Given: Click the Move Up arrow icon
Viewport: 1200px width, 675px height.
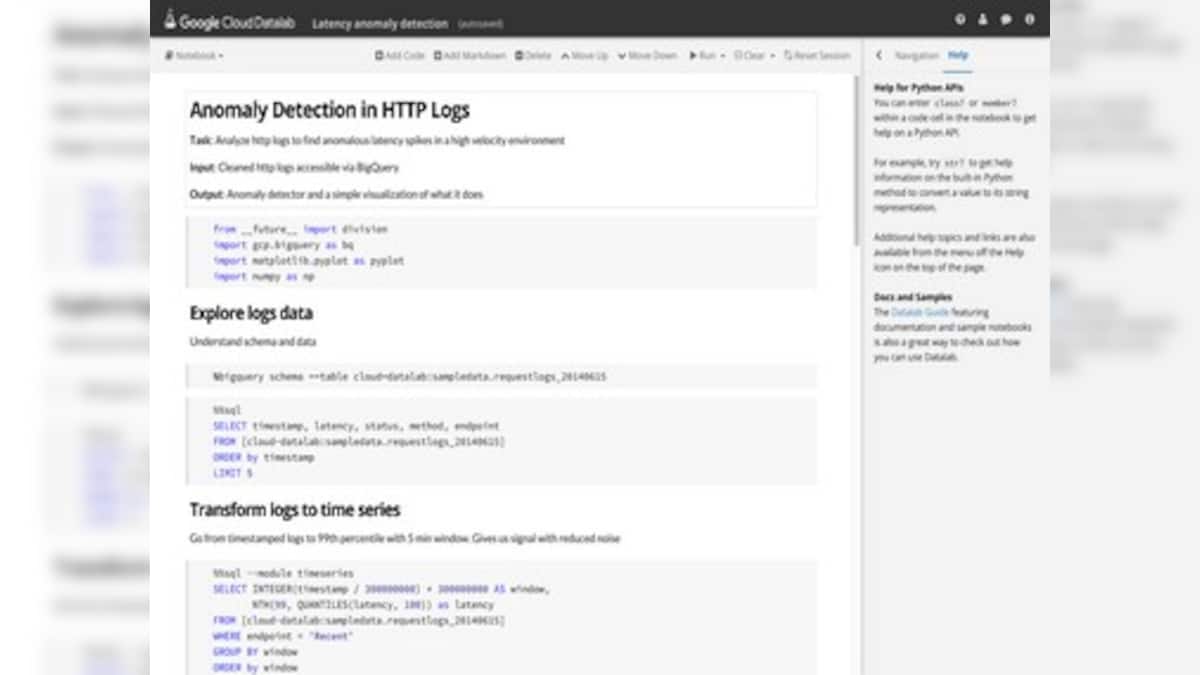Looking at the screenshot, I should click(564, 56).
